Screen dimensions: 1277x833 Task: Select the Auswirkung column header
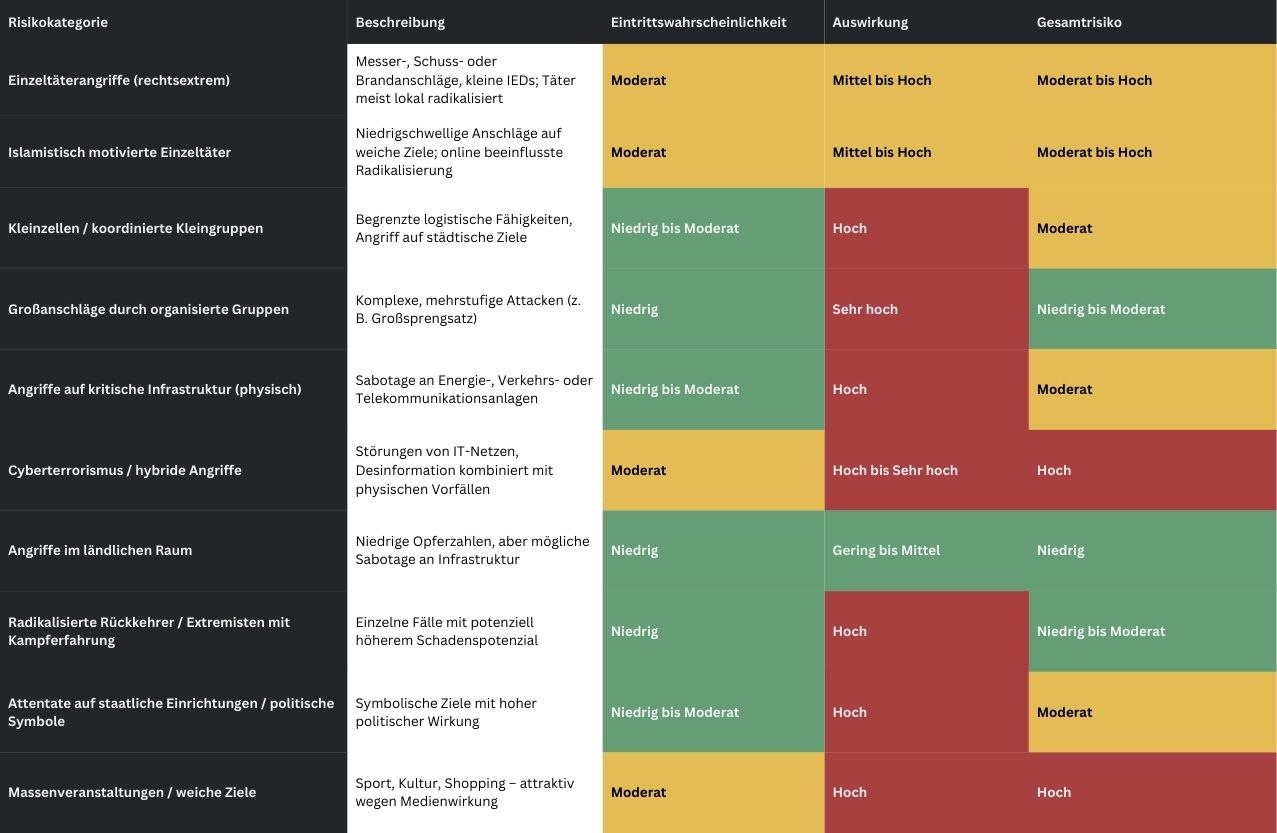pyautogui.click(x=872, y=22)
